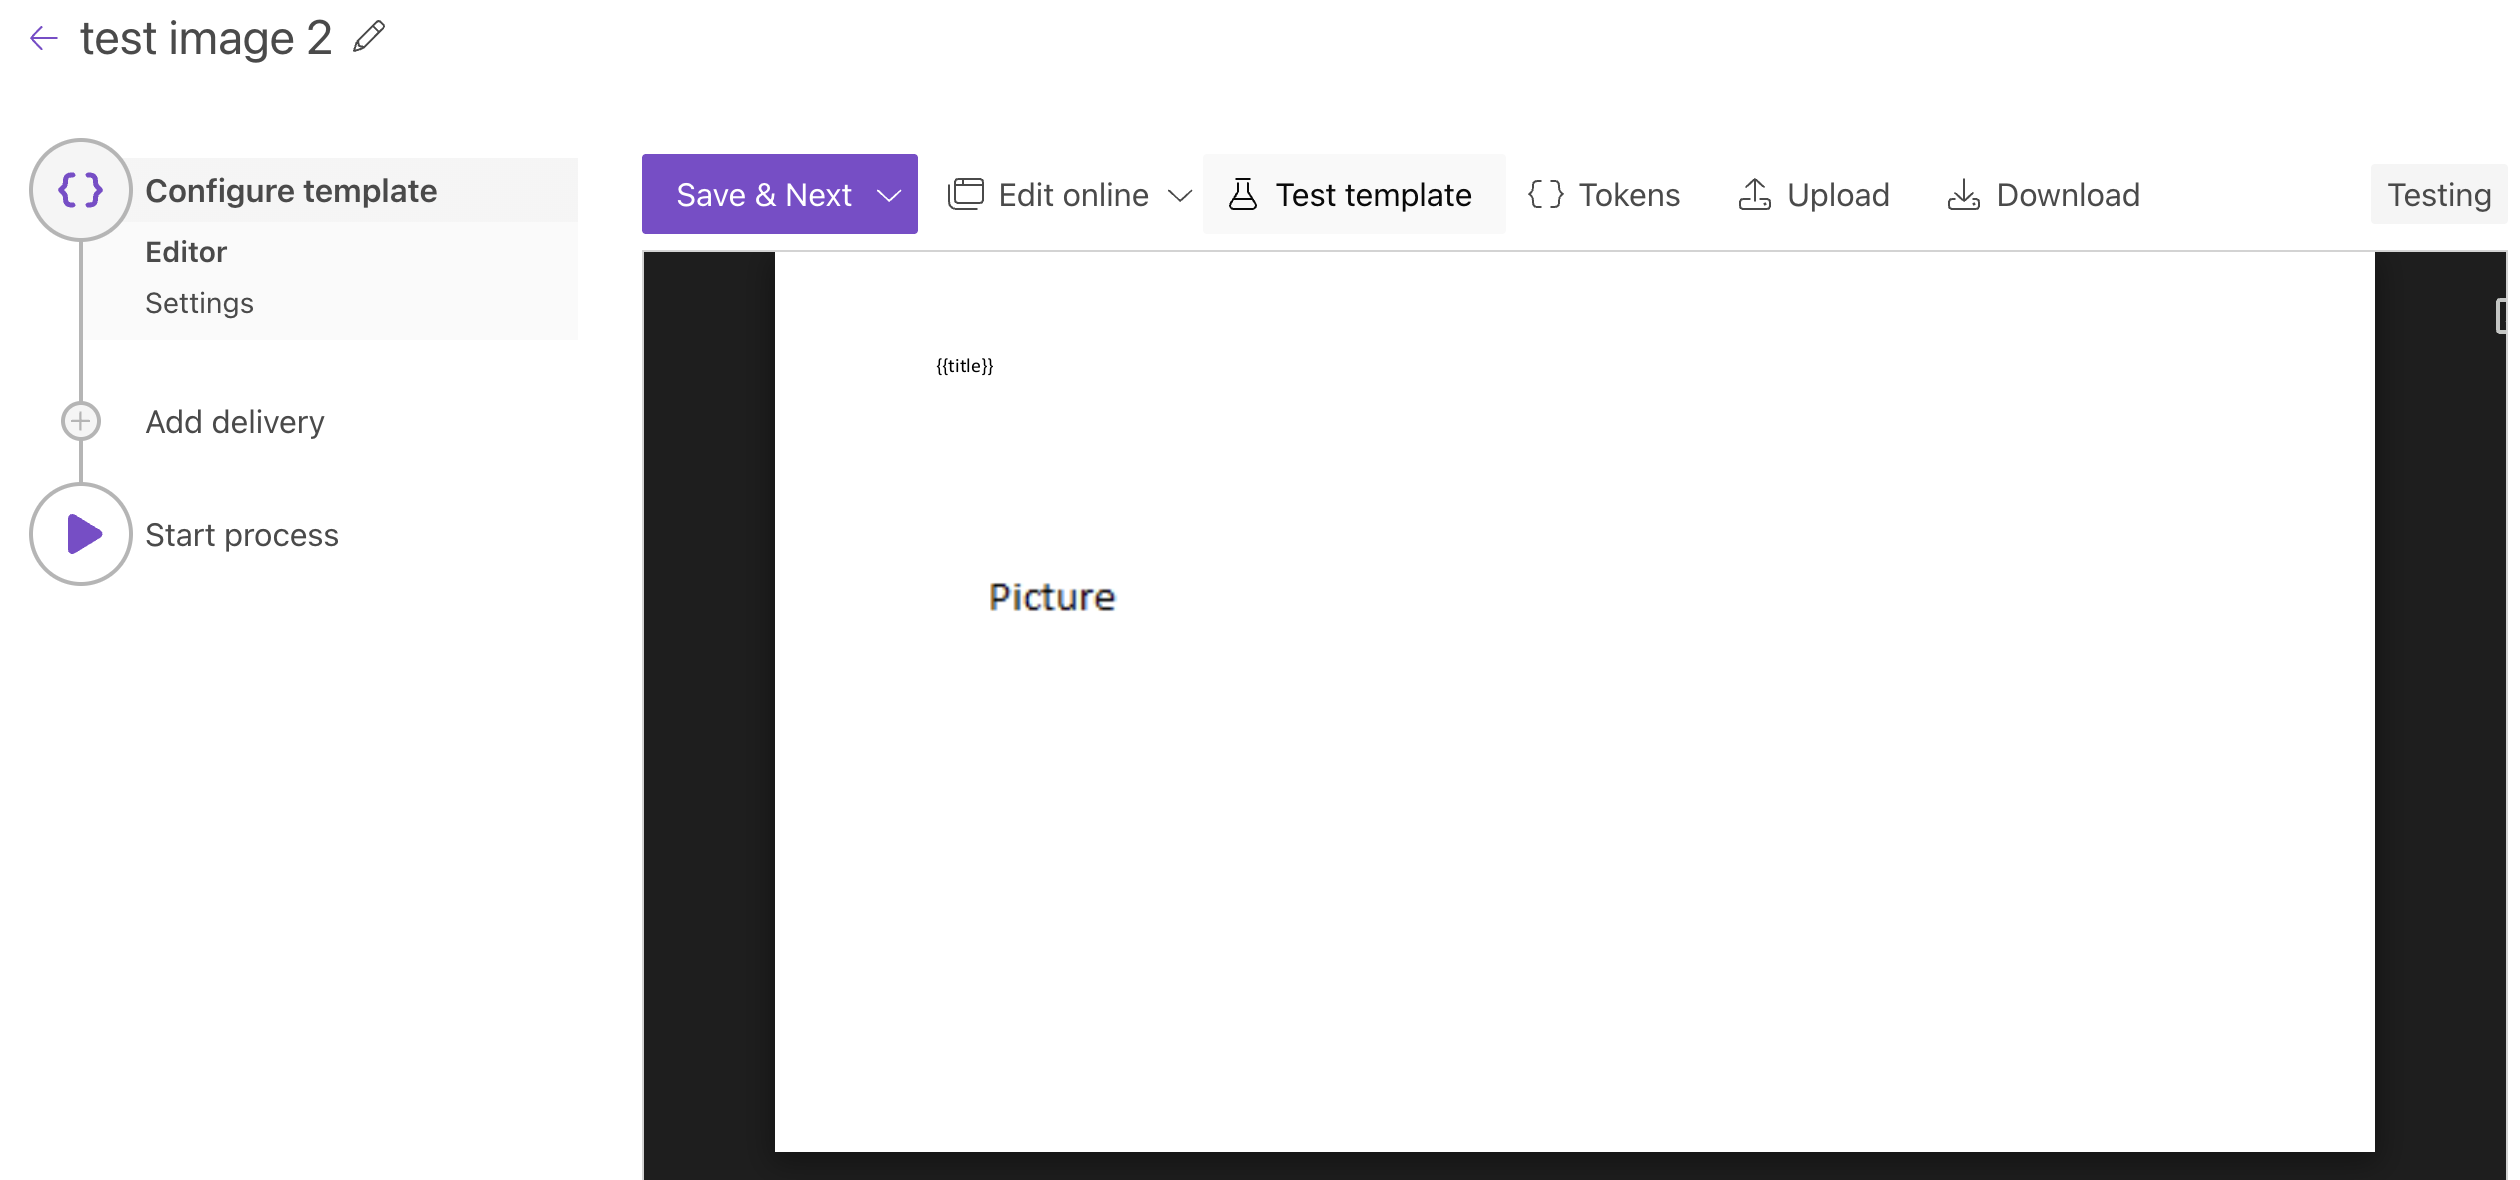Viewport: 2520px width, 1180px height.
Task: Open Settings under Configure template
Action: click(199, 303)
